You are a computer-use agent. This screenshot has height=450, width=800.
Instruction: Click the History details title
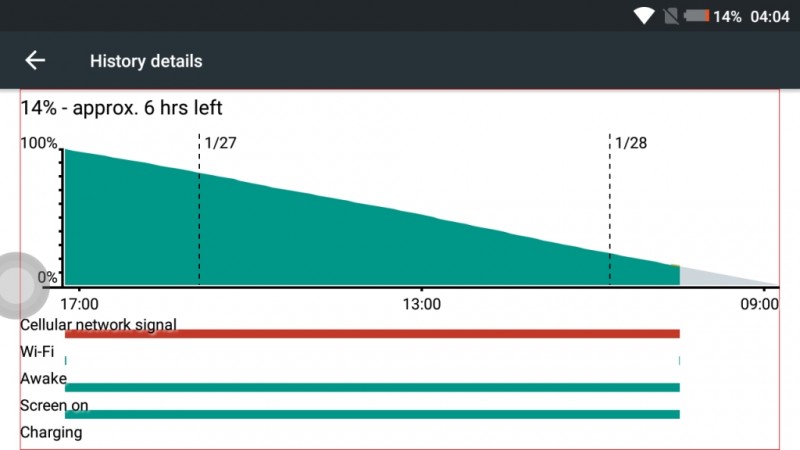tap(146, 61)
